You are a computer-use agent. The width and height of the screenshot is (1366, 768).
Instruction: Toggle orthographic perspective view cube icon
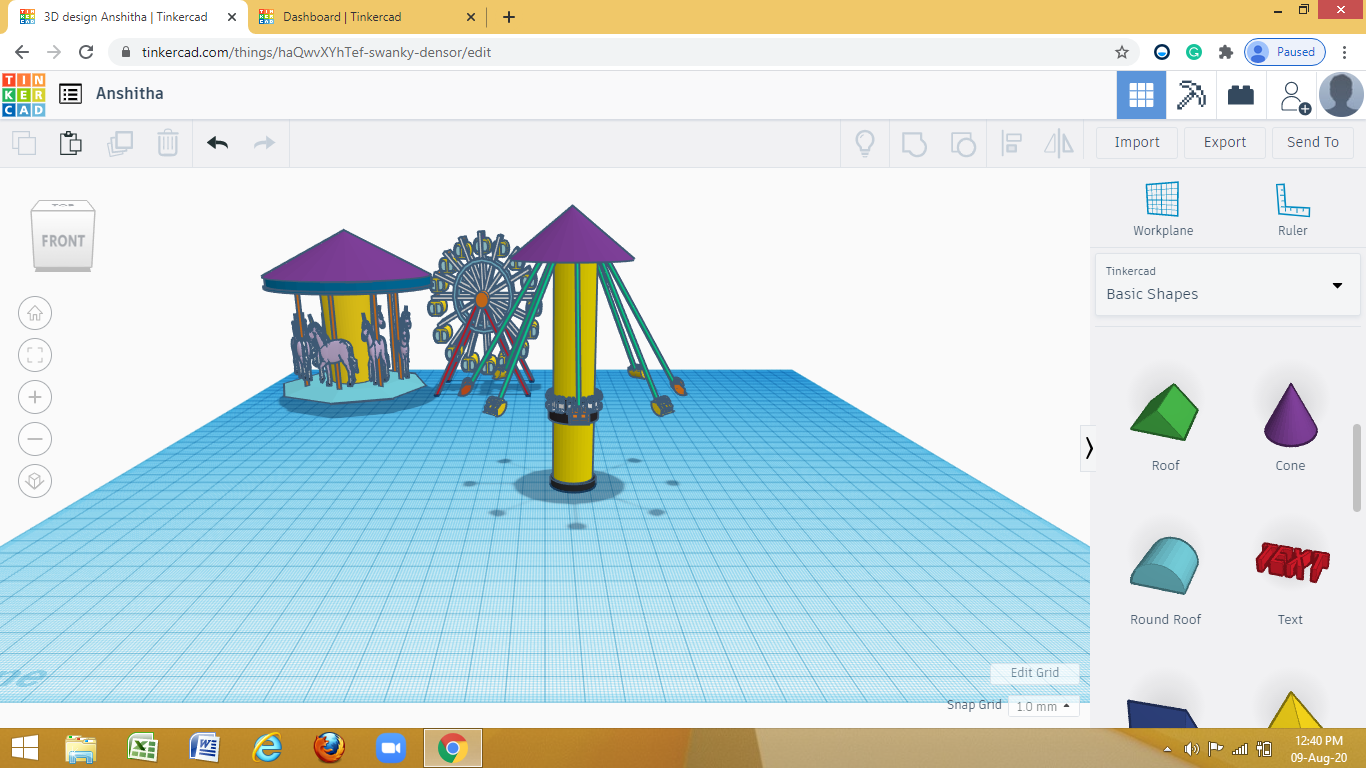[x=35, y=481]
